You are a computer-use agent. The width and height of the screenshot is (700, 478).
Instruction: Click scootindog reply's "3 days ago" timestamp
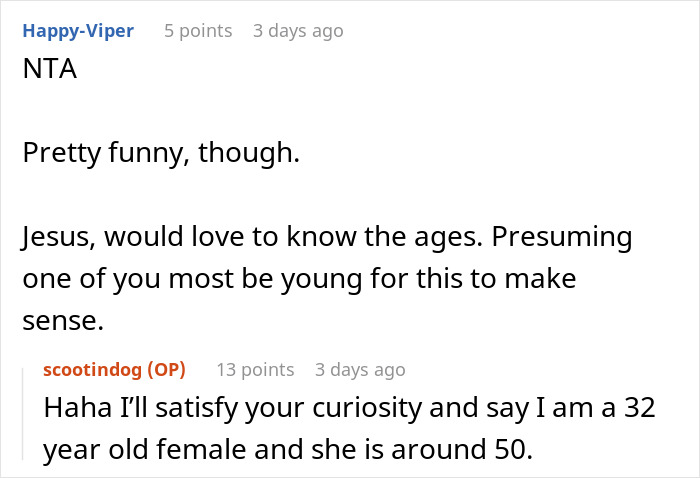click(360, 370)
